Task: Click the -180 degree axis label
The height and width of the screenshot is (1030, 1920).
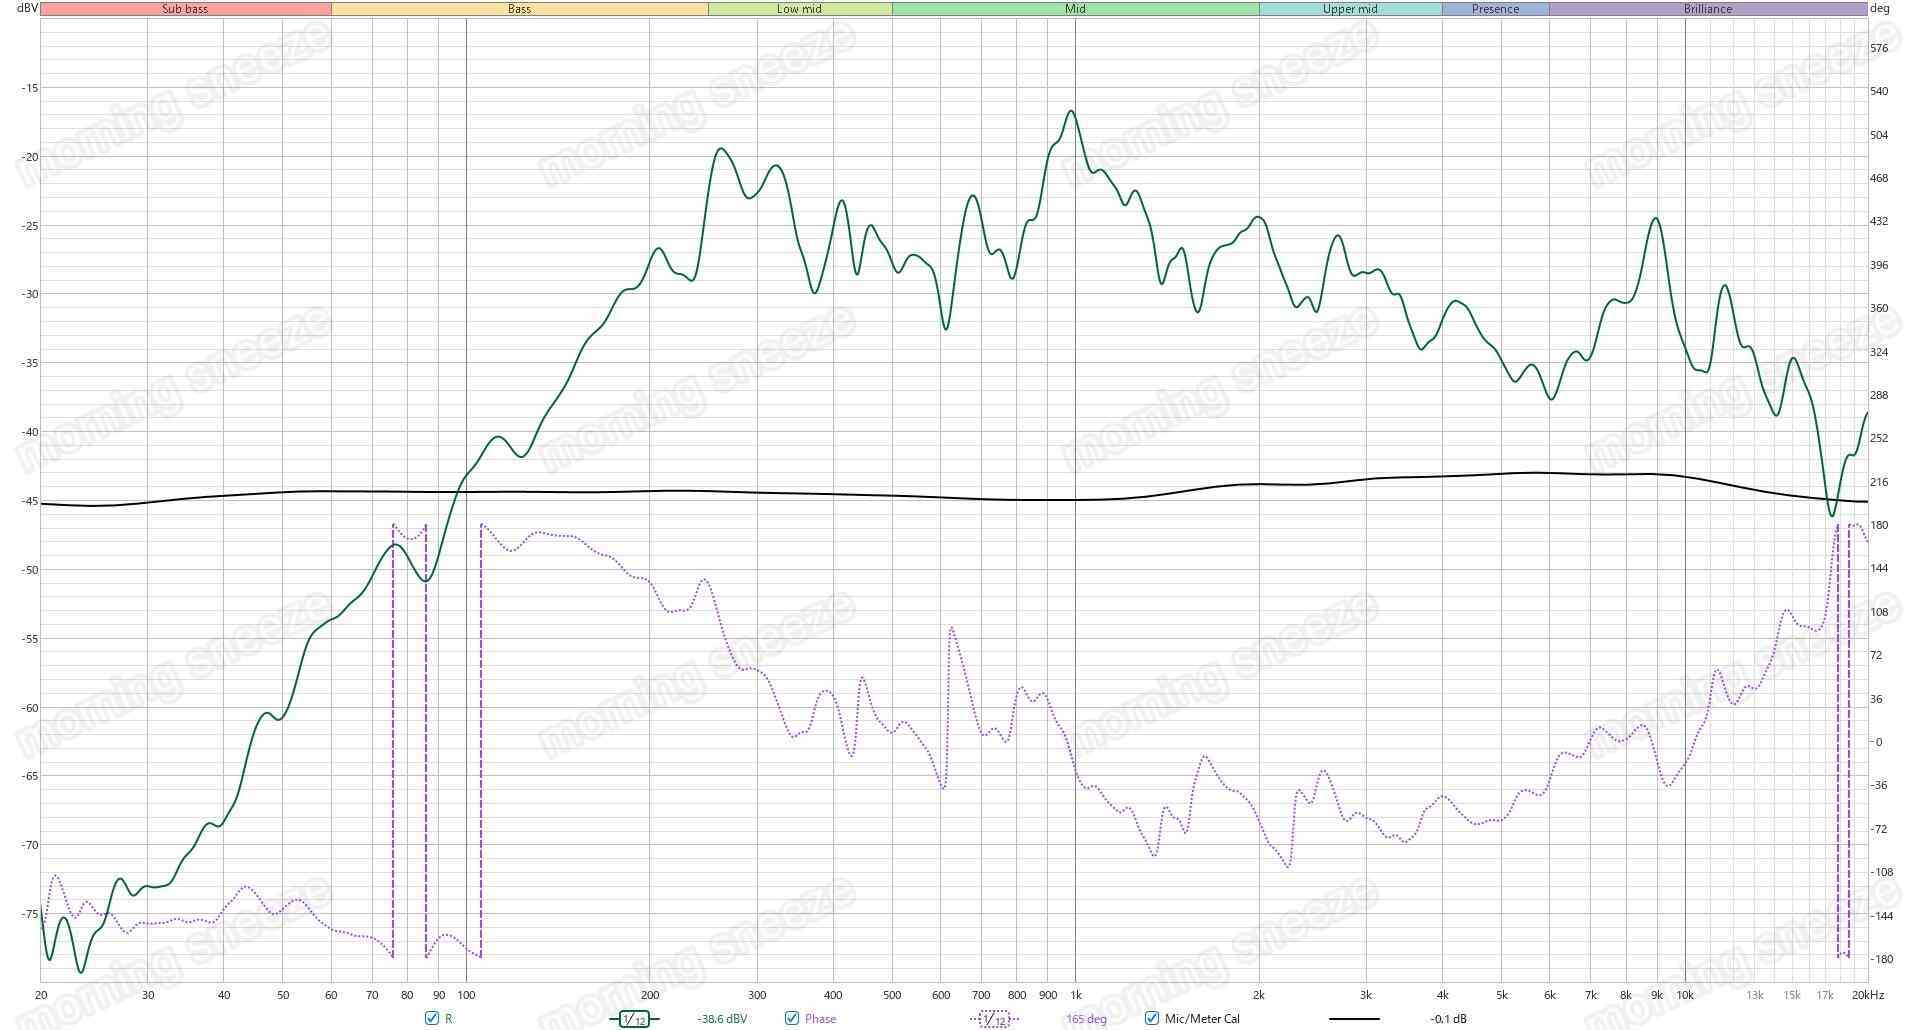Action: coord(1880,959)
